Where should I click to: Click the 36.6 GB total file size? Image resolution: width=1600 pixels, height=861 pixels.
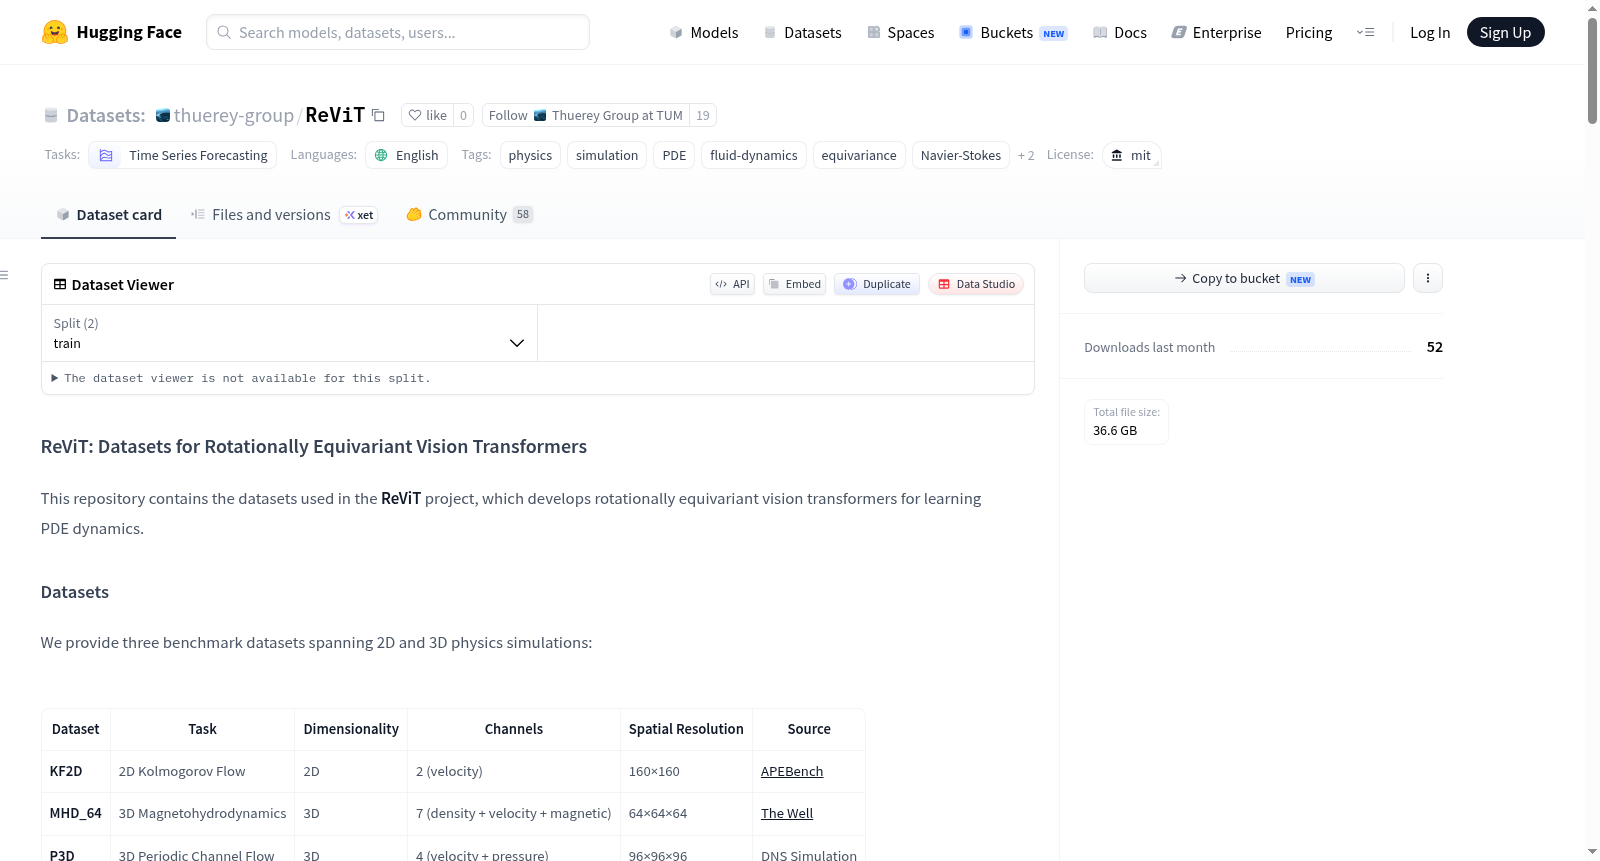click(1115, 430)
